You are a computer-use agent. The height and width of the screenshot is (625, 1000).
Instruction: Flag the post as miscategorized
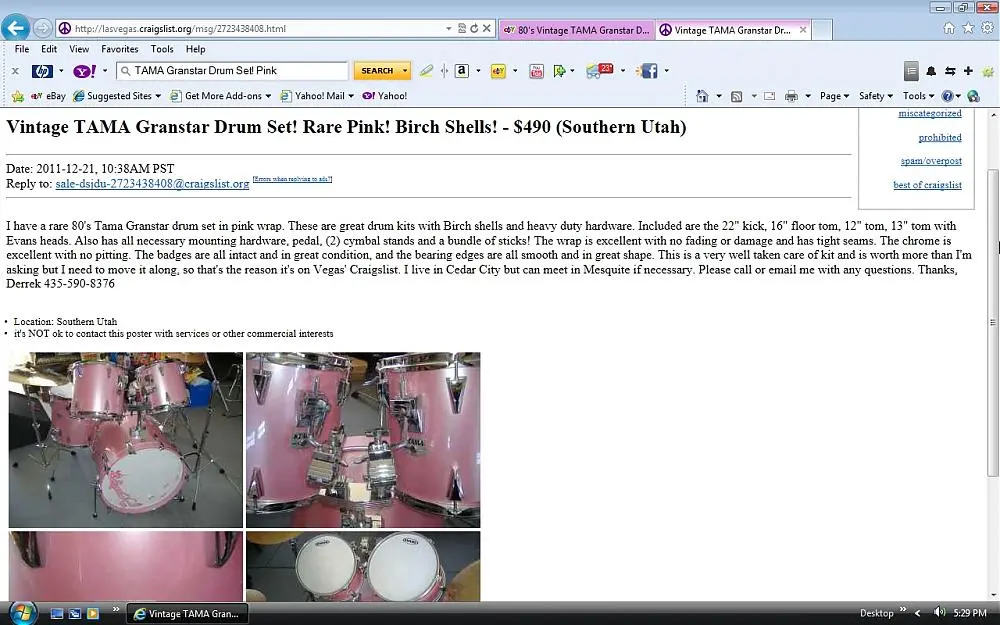pos(930,114)
